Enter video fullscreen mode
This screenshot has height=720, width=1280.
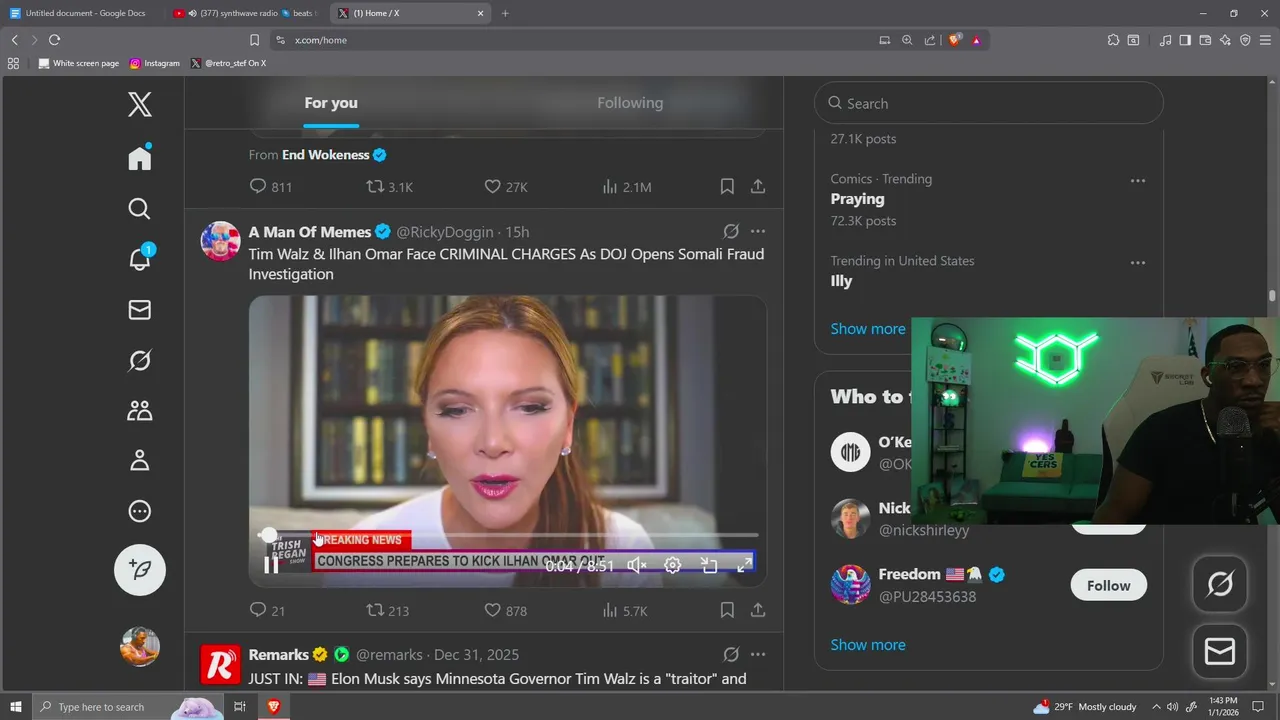tap(745, 565)
